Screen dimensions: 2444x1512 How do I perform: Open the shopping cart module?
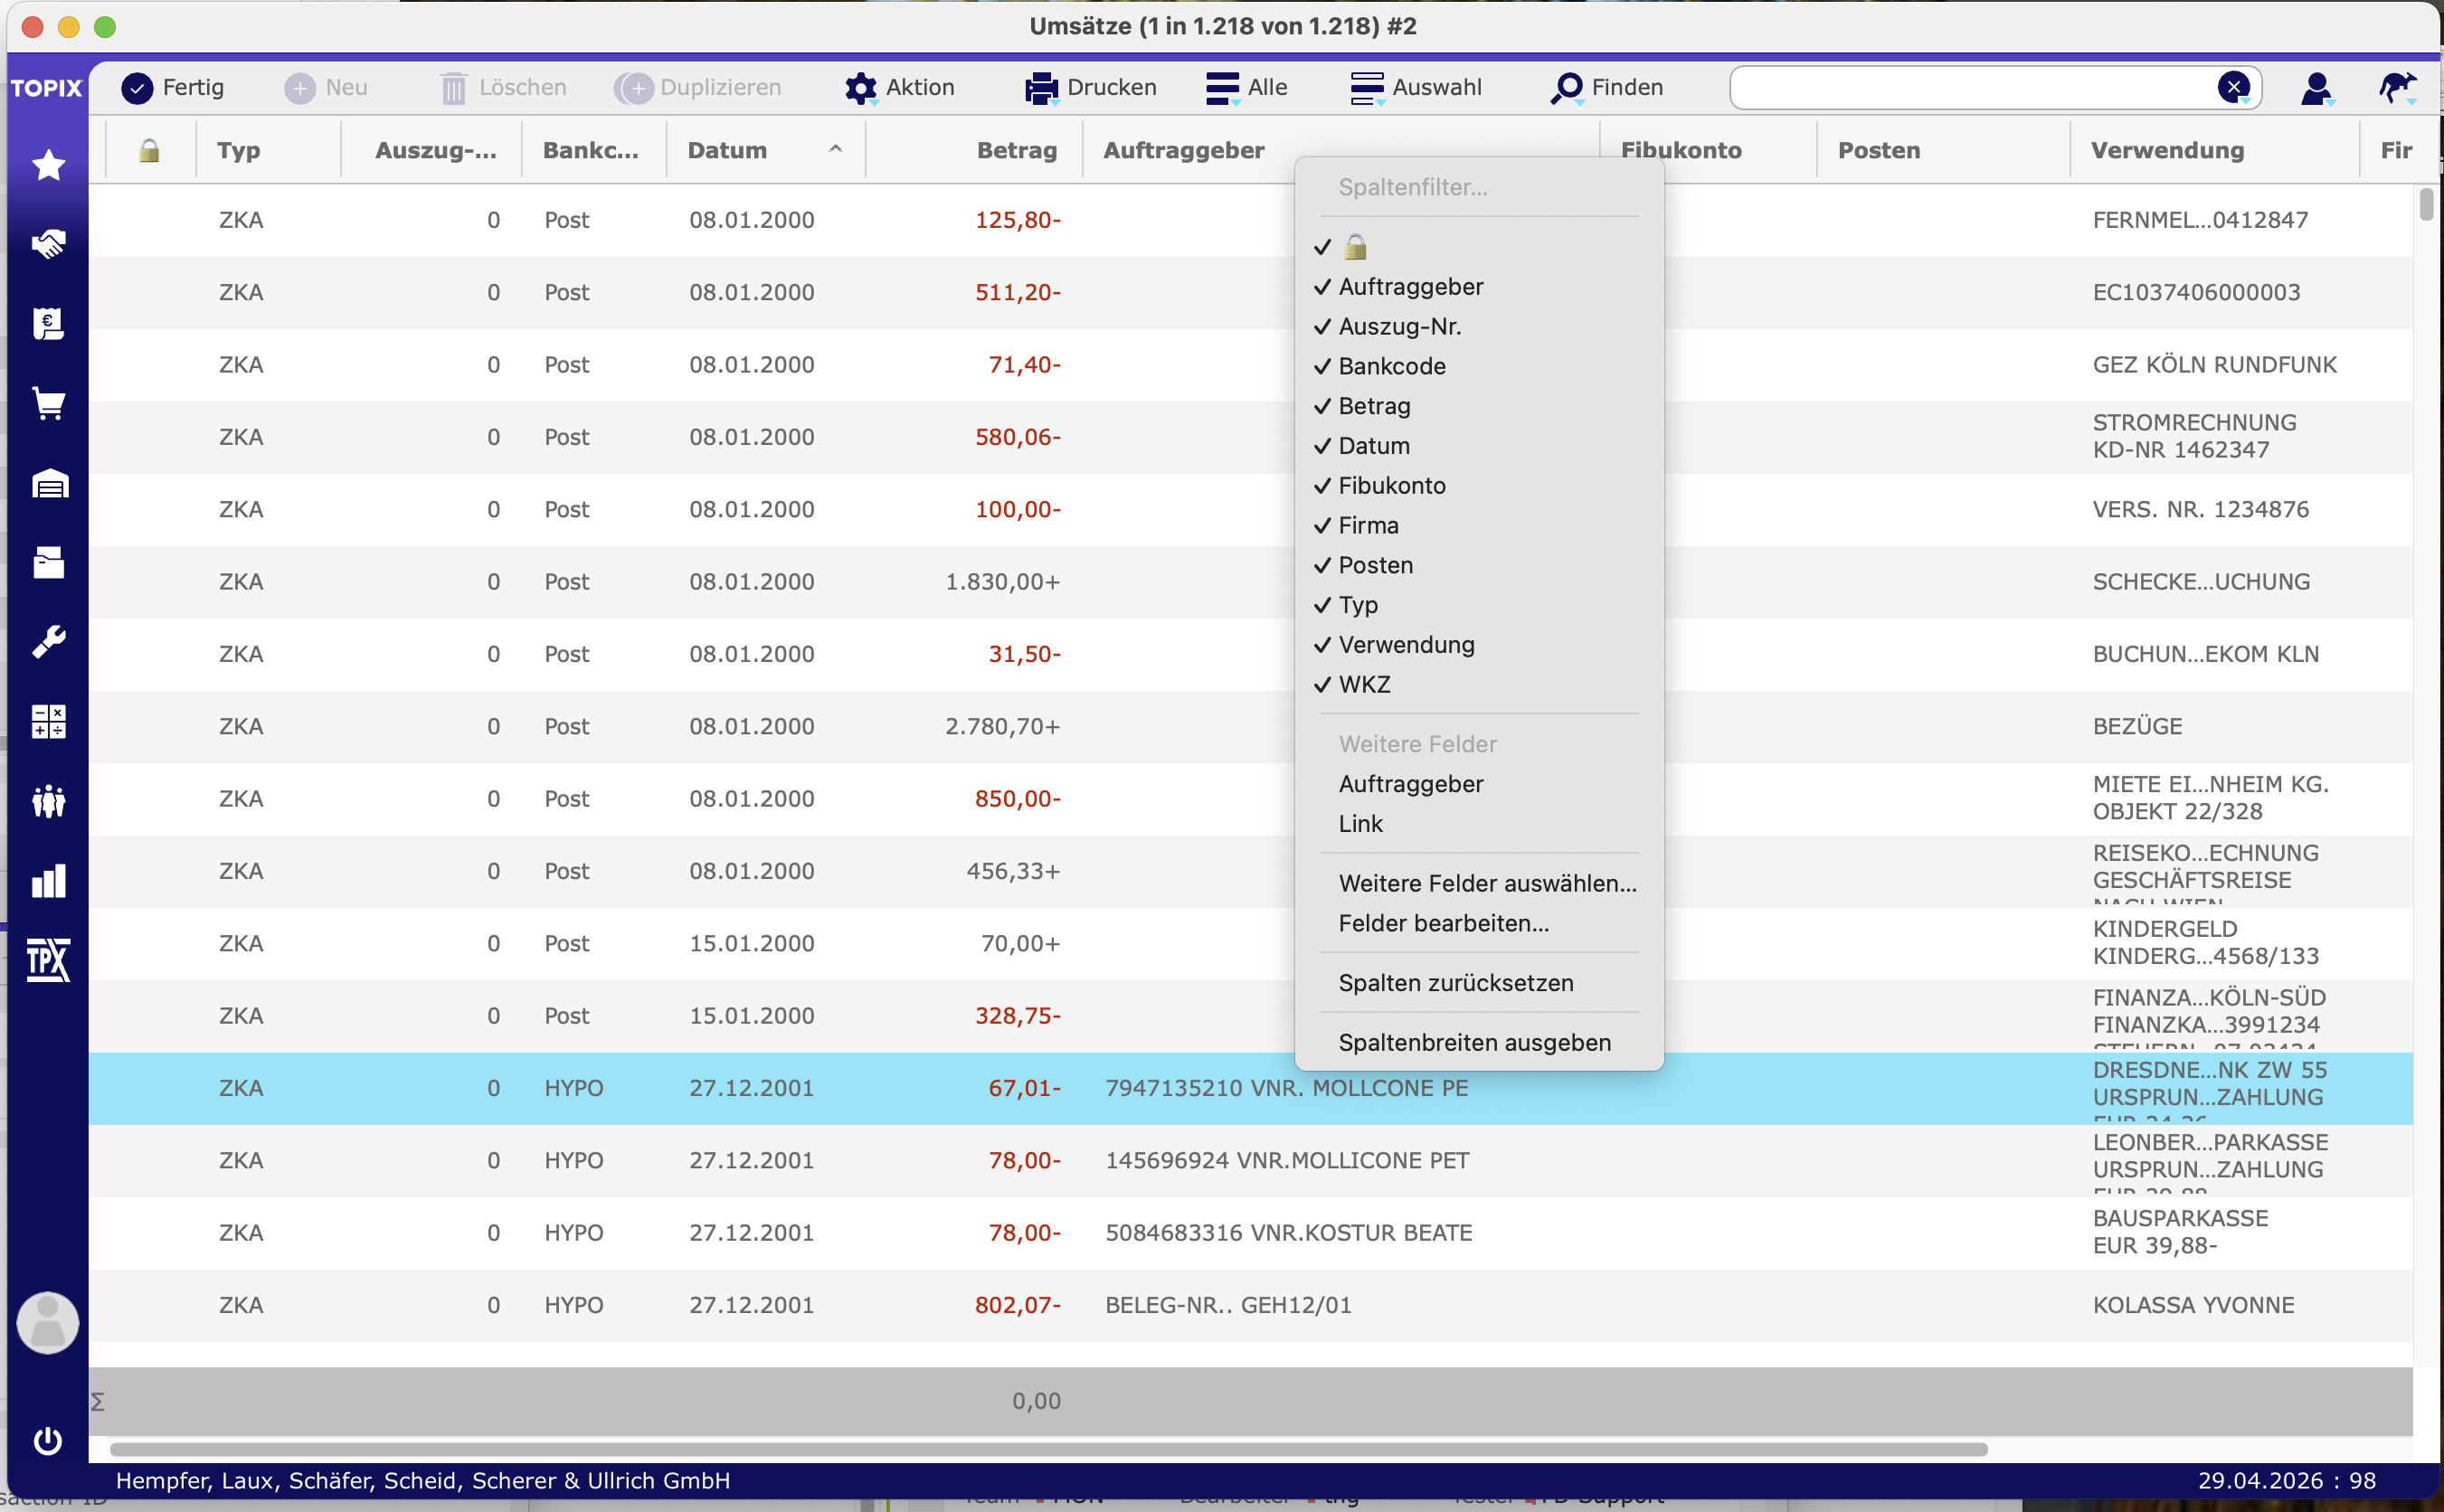click(x=48, y=403)
